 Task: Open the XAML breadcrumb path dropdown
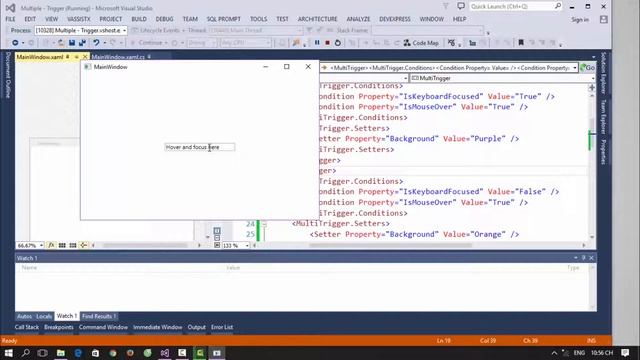click(x=575, y=68)
